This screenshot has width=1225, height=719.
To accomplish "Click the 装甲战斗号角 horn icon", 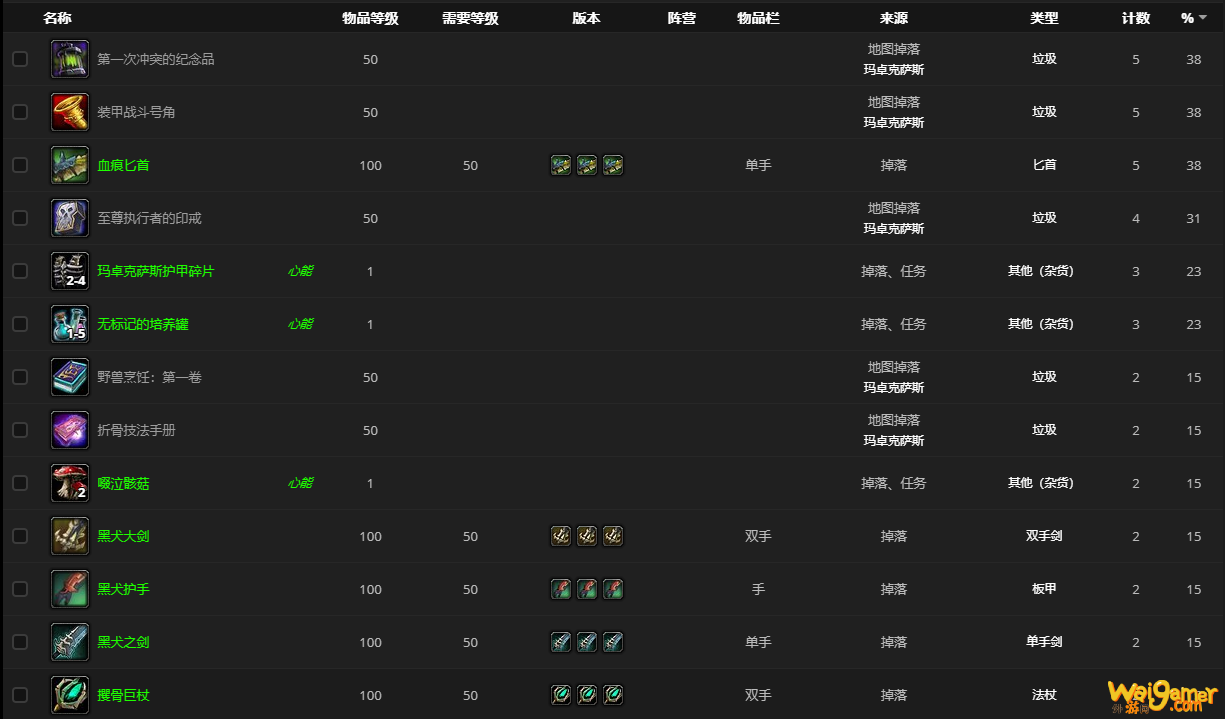I will [70, 112].
